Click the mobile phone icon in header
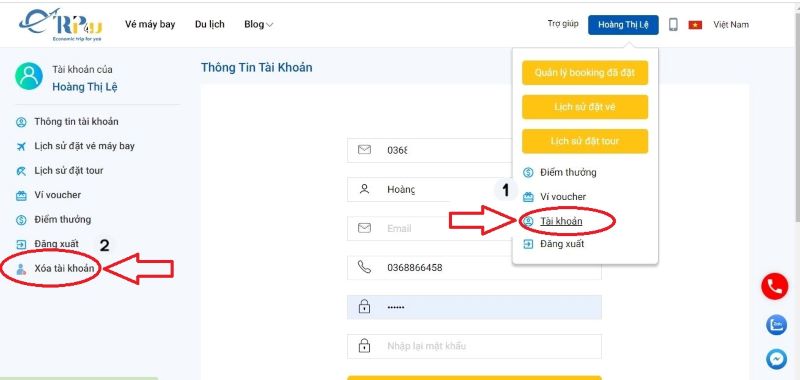Viewport: 800px width, 380px height. [x=673, y=24]
